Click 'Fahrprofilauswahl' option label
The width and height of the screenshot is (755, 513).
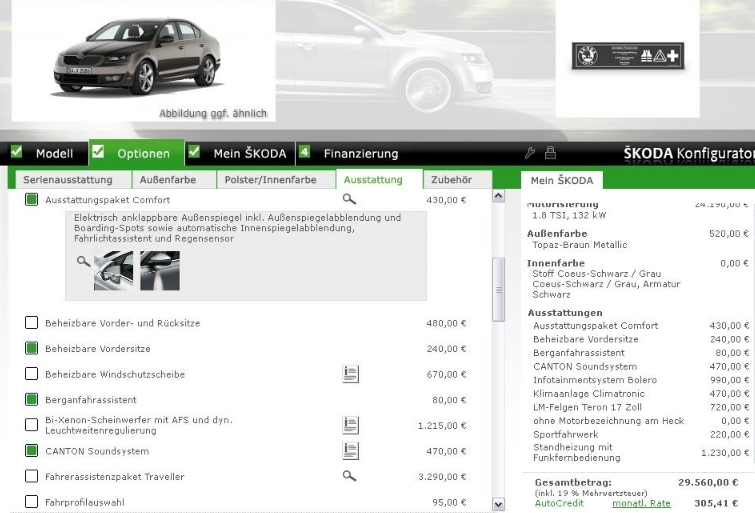coord(85,502)
